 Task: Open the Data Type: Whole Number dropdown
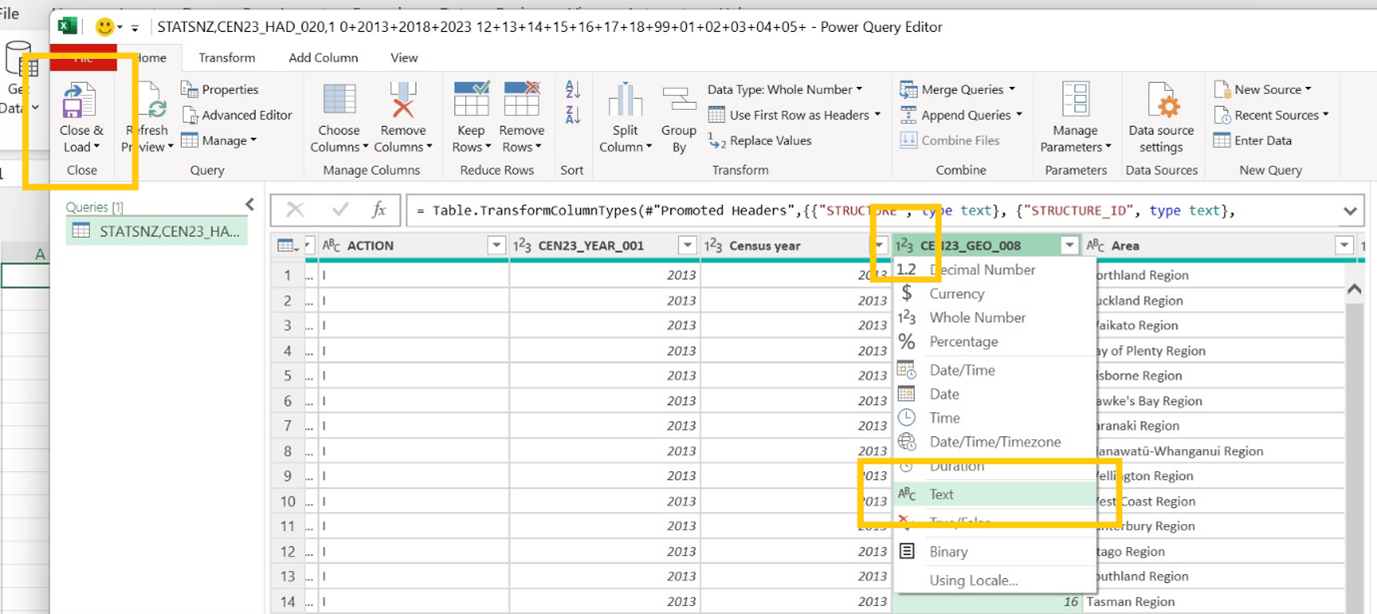pyautogui.click(x=785, y=89)
